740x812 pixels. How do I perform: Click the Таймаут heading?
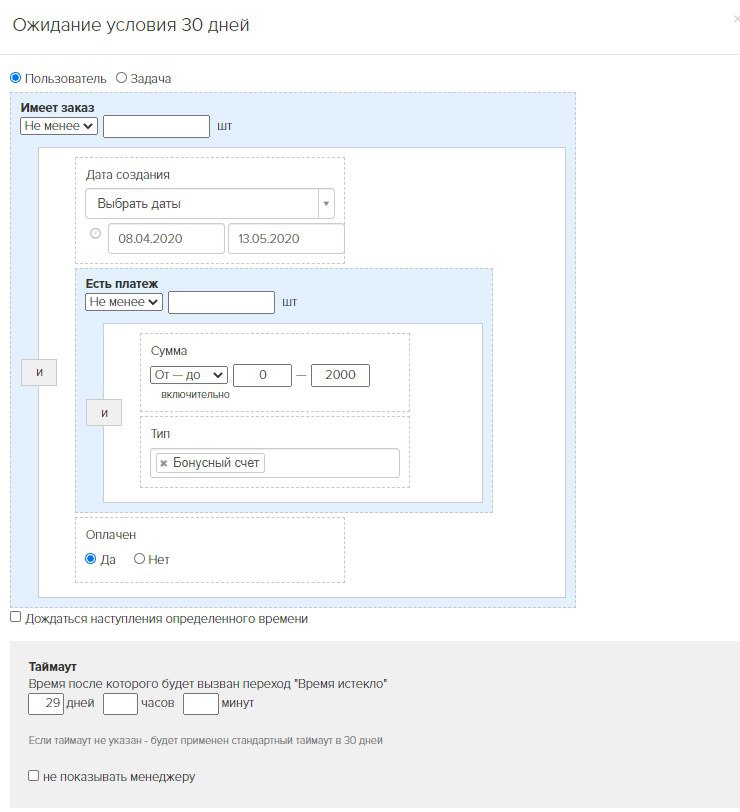click(52, 666)
